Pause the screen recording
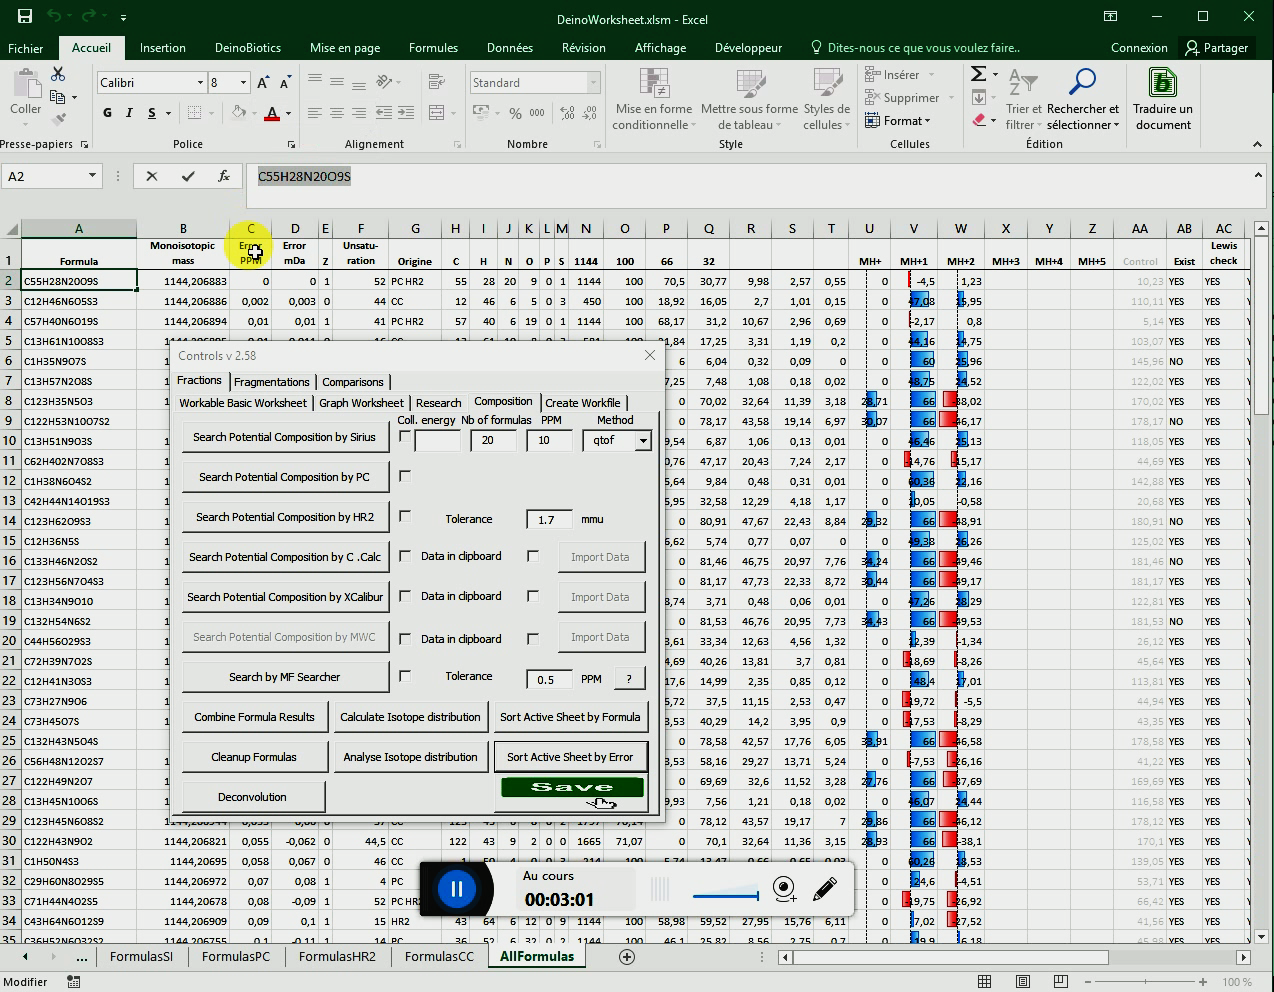1274x992 pixels. tap(456, 889)
